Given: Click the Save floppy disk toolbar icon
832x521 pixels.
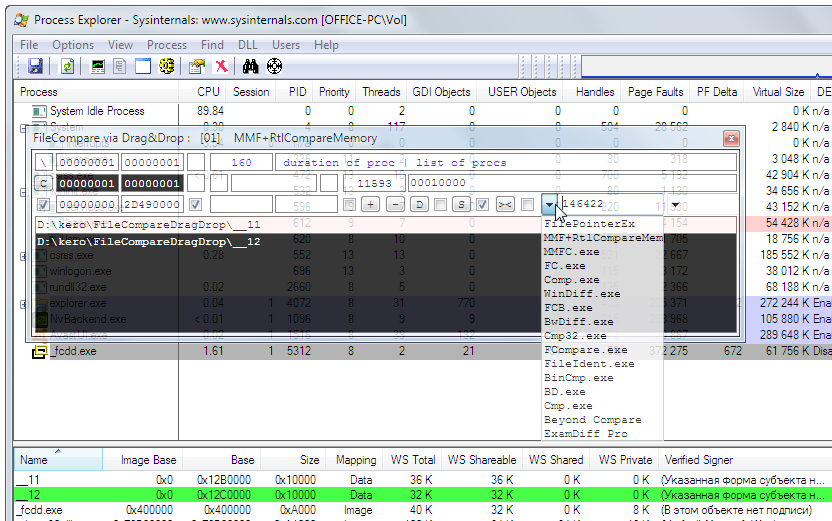Looking at the screenshot, I should pyautogui.click(x=35, y=67).
